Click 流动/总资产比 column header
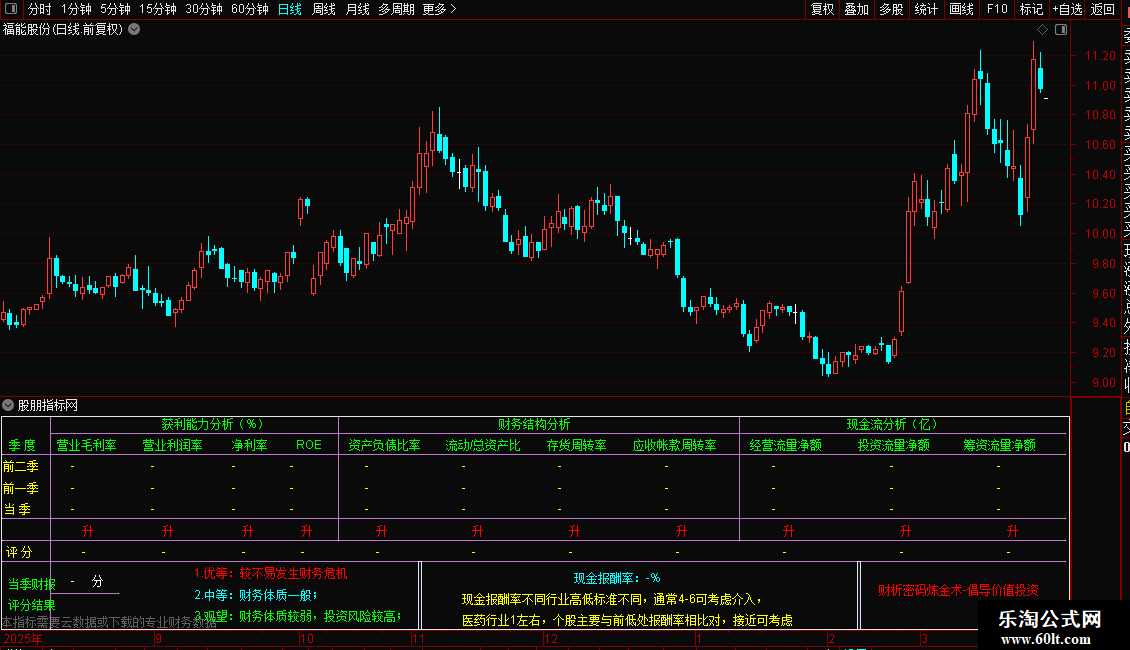1130x650 pixels. coord(483,445)
